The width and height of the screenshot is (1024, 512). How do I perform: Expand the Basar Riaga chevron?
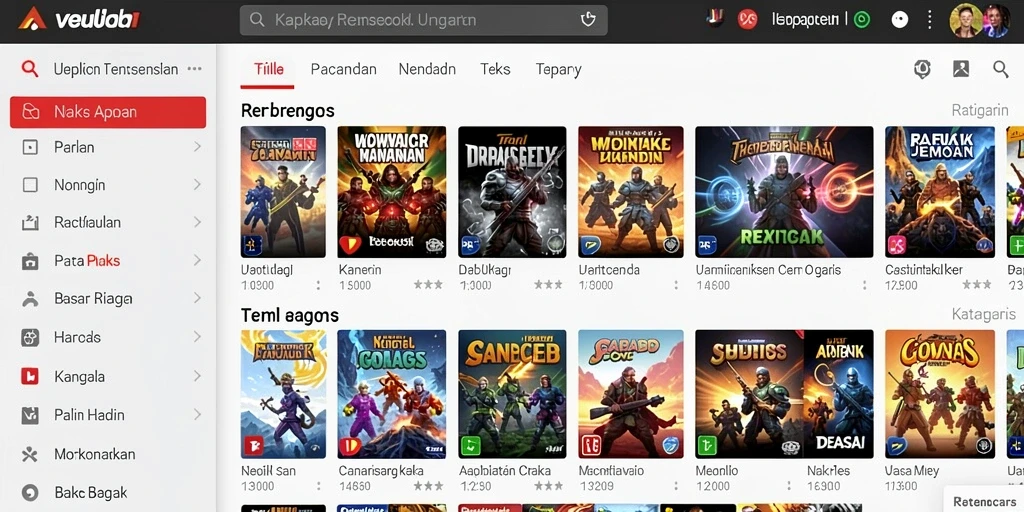coord(197,298)
